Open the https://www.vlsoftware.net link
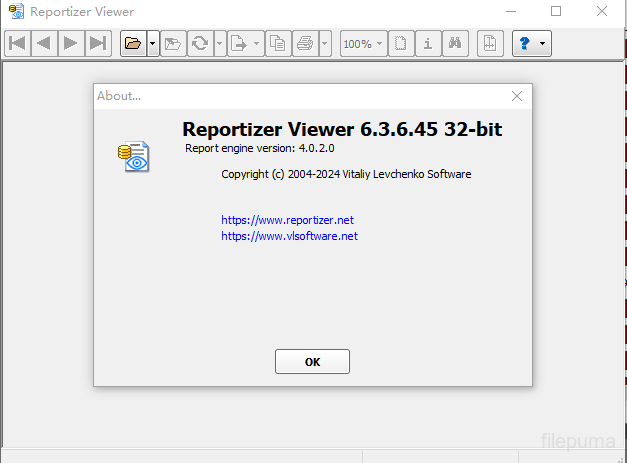627x463 pixels. 289,236
